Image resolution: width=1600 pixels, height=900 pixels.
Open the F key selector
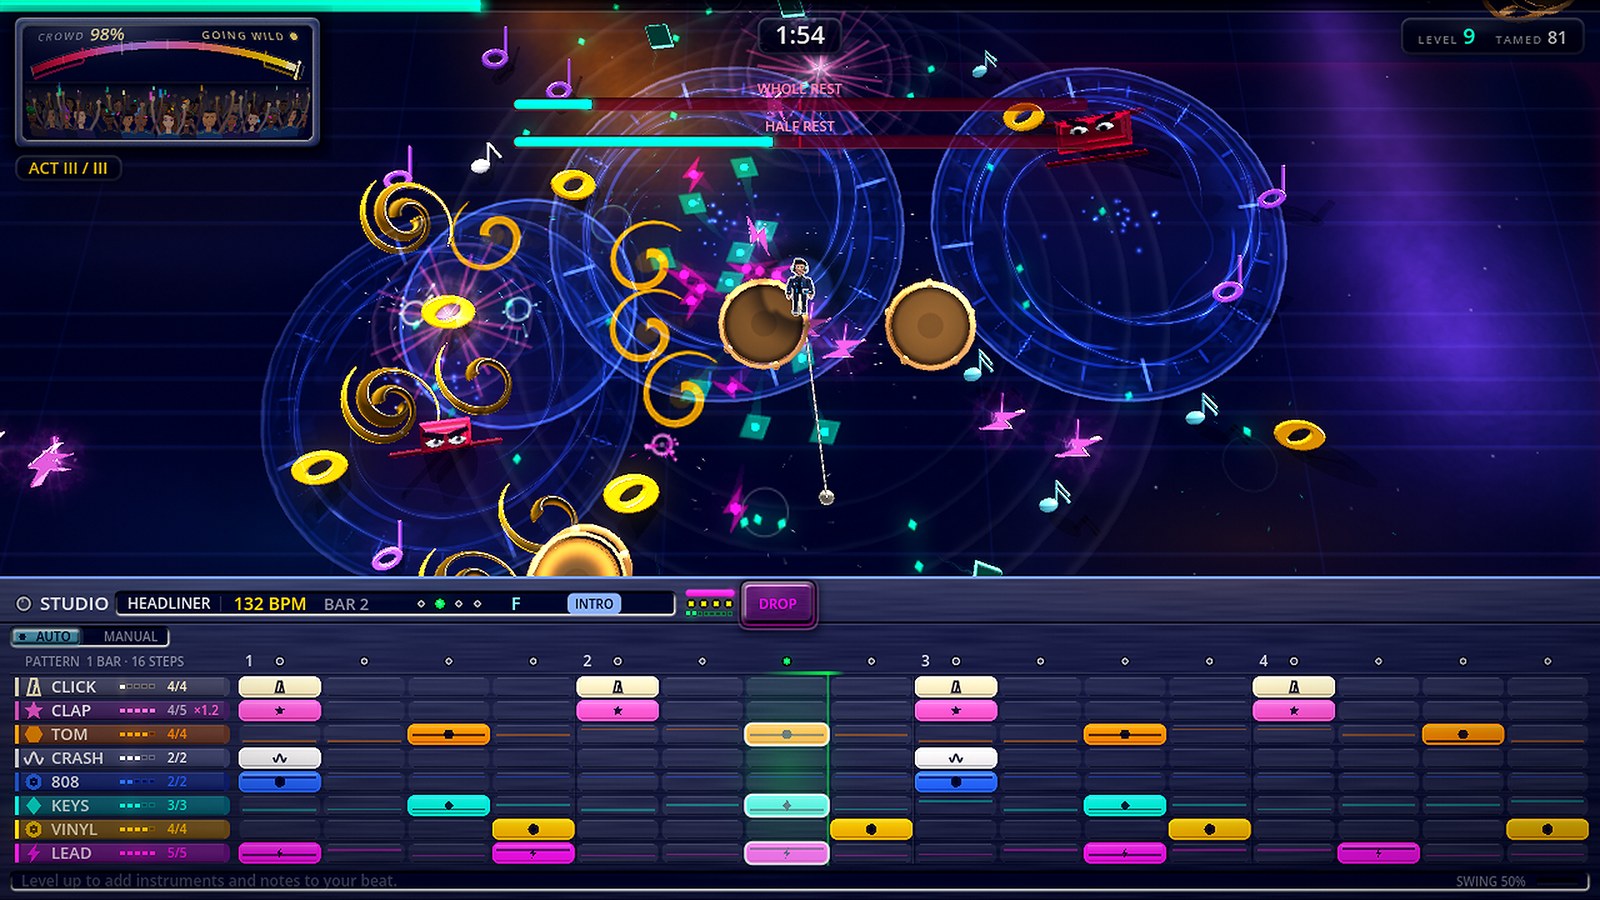click(x=516, y=604)
